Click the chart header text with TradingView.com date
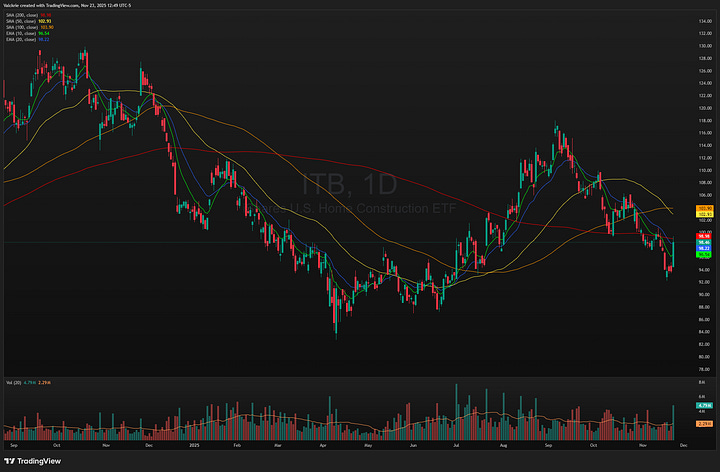The image size is (720, 472). 67,6
